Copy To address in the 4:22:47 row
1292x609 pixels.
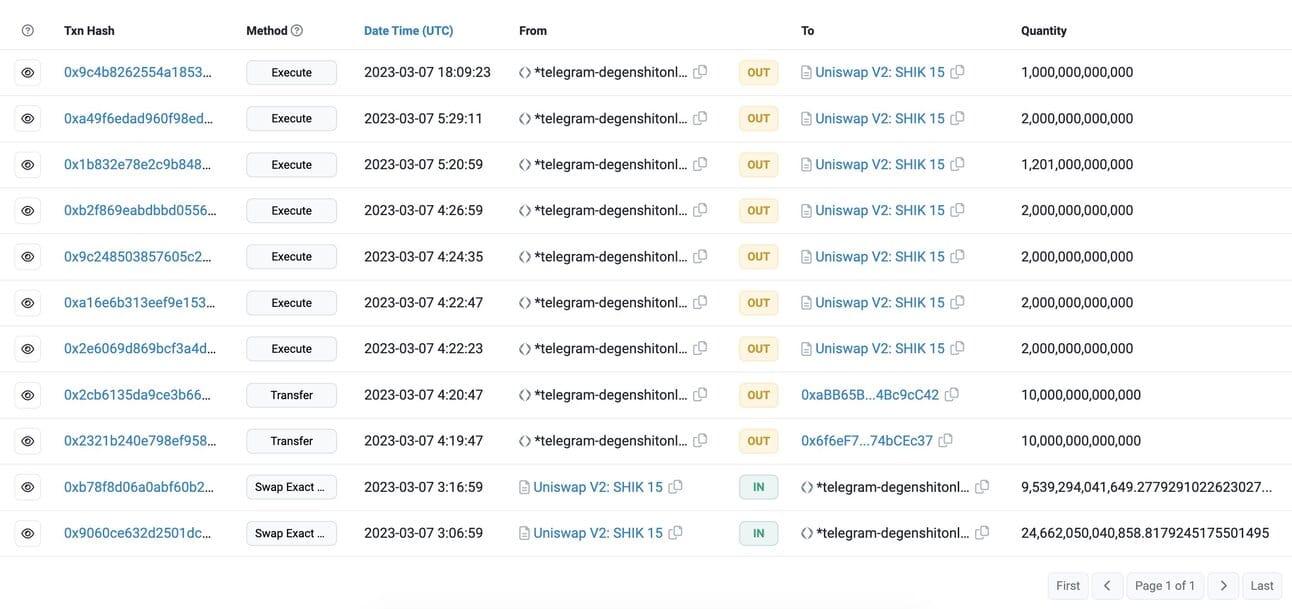(x=958, y=302)
